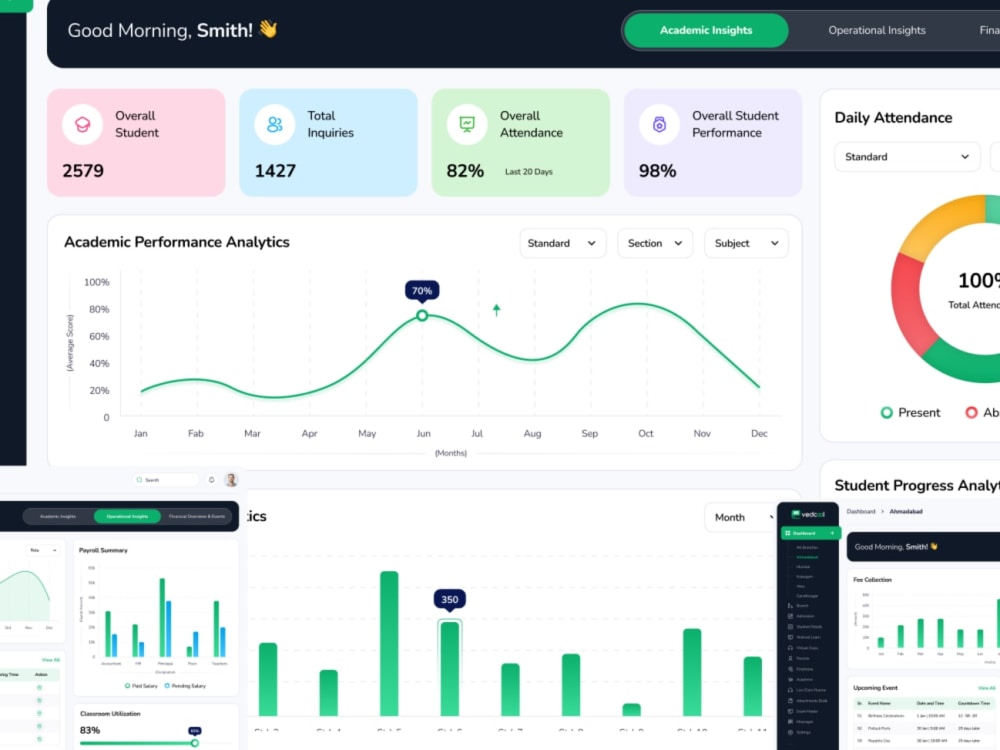Click the Admission icon in the vedcool sidebar

click(790, 616)
